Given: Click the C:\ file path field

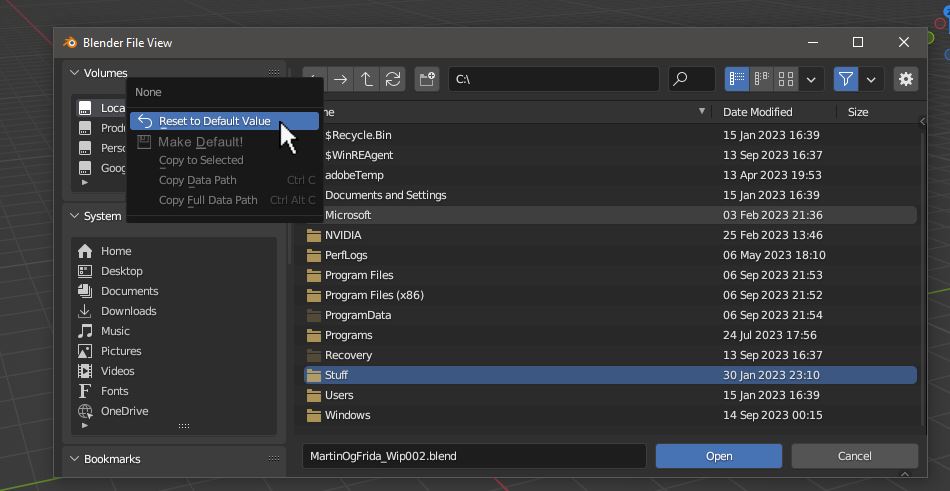Looking at the screenshot, I should click(x=554, y=79).
